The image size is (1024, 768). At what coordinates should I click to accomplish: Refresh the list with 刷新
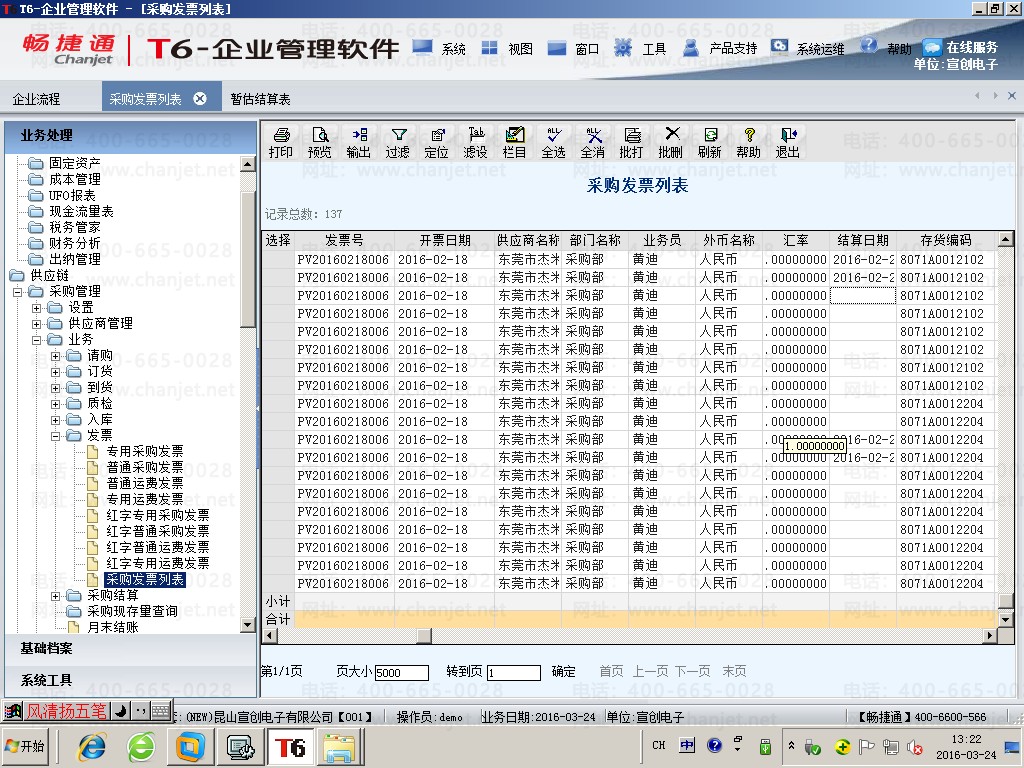(x=709, y=142)
